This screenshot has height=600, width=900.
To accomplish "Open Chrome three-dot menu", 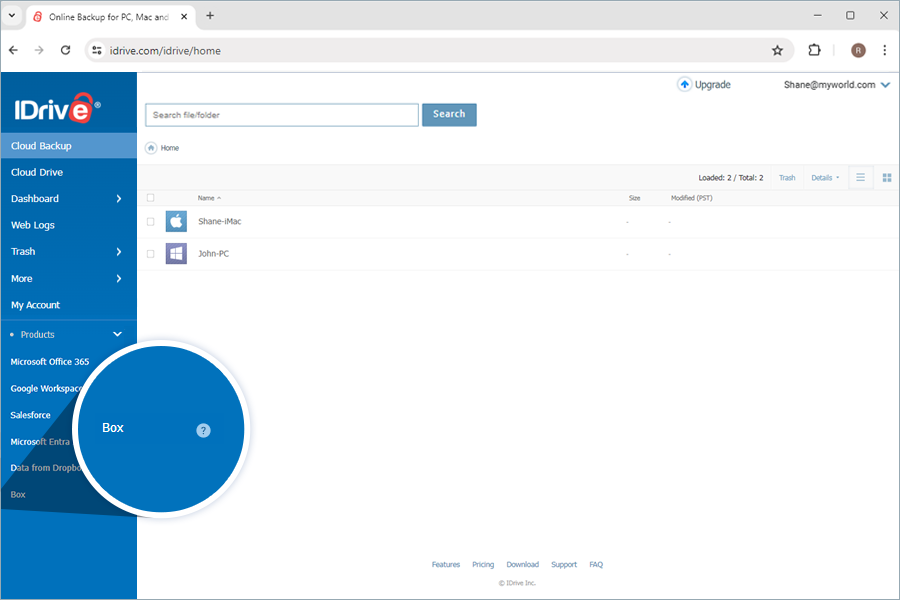I will pyautogui.click(x=885, y=51).
